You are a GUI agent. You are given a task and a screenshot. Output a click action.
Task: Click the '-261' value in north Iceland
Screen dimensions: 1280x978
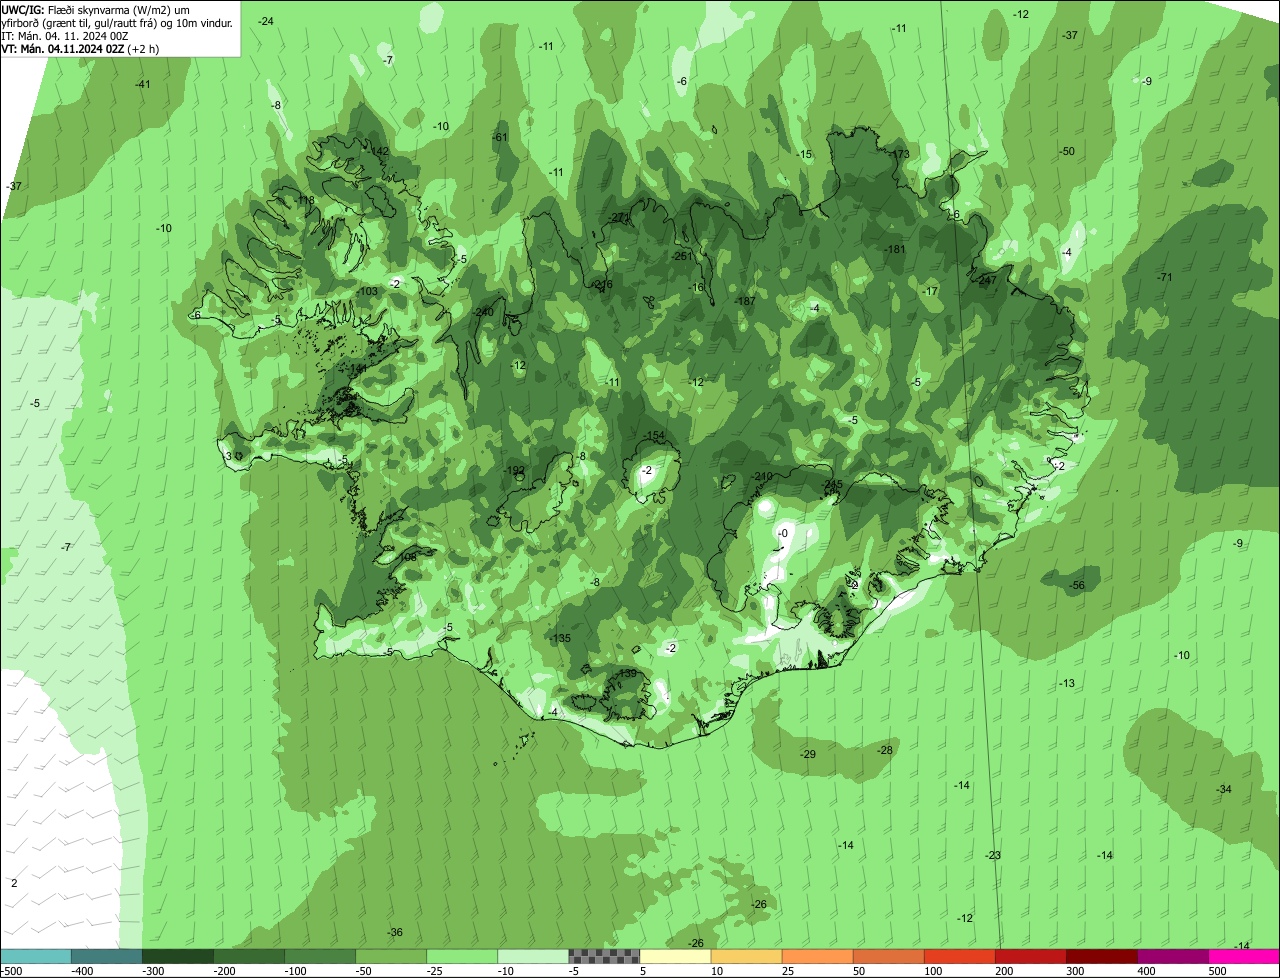click(x=682, y=256)
